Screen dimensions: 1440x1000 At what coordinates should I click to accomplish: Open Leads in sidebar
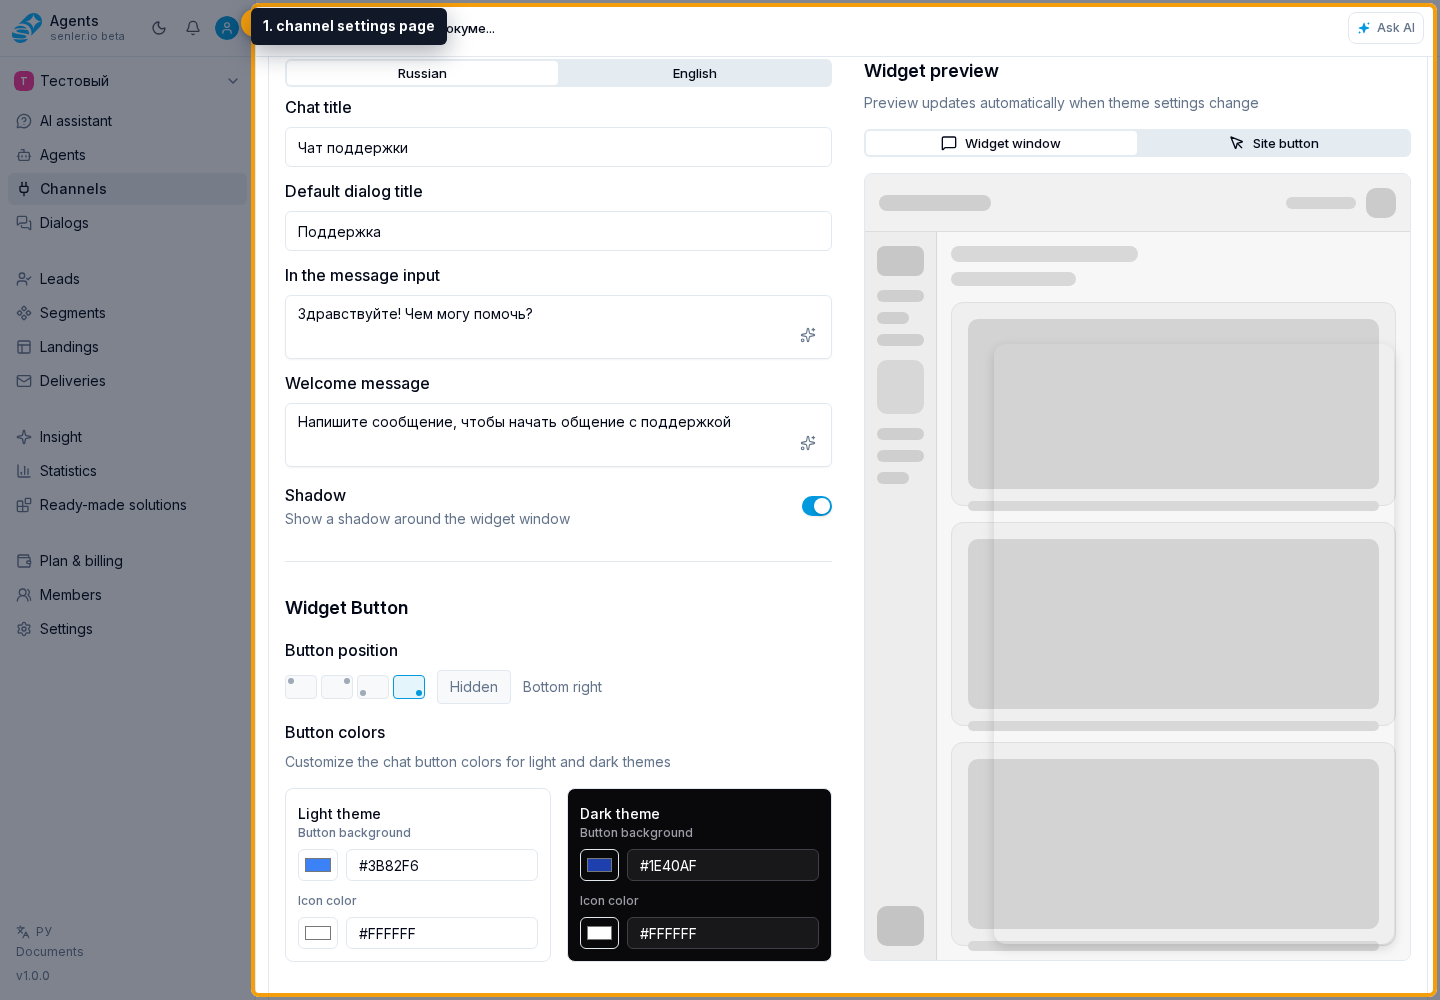pos(127,279)
